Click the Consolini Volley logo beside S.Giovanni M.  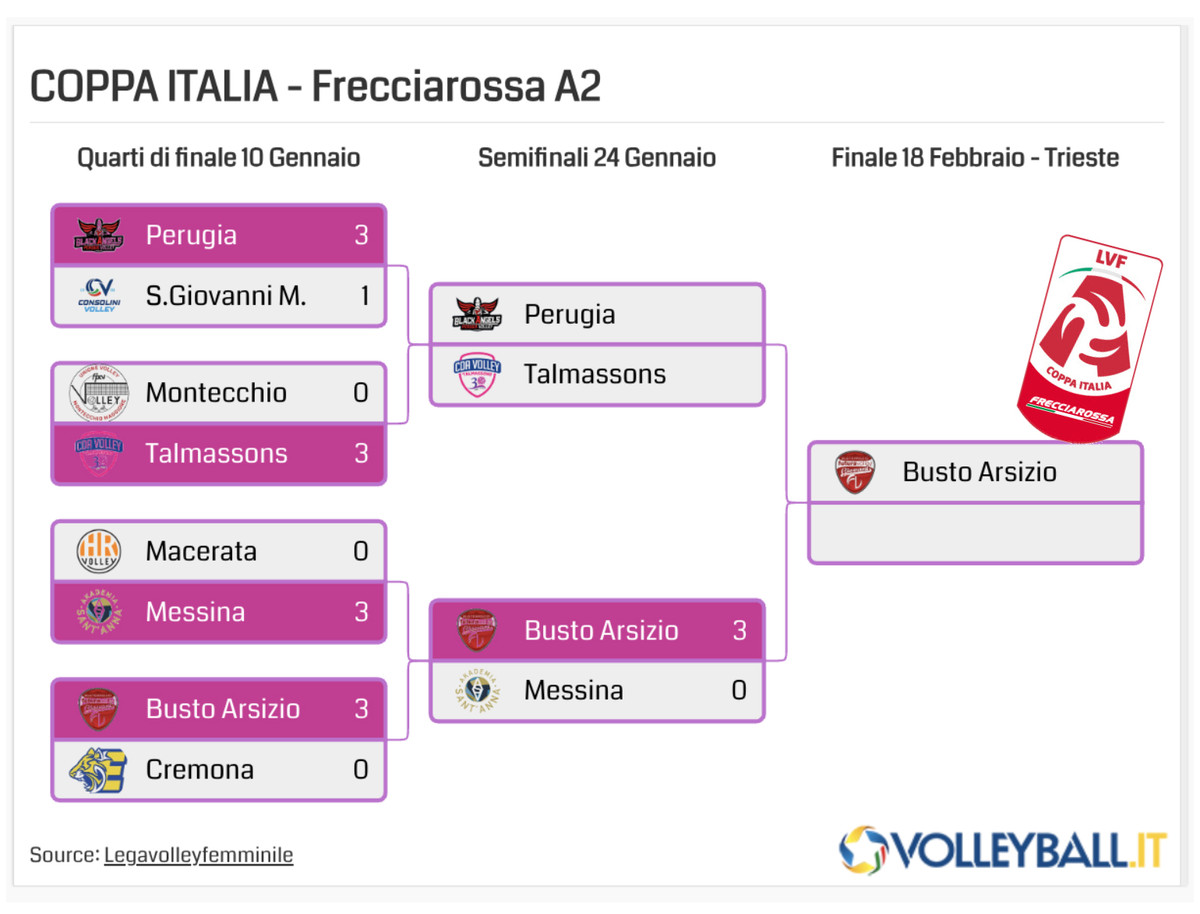tap(98, 295)
